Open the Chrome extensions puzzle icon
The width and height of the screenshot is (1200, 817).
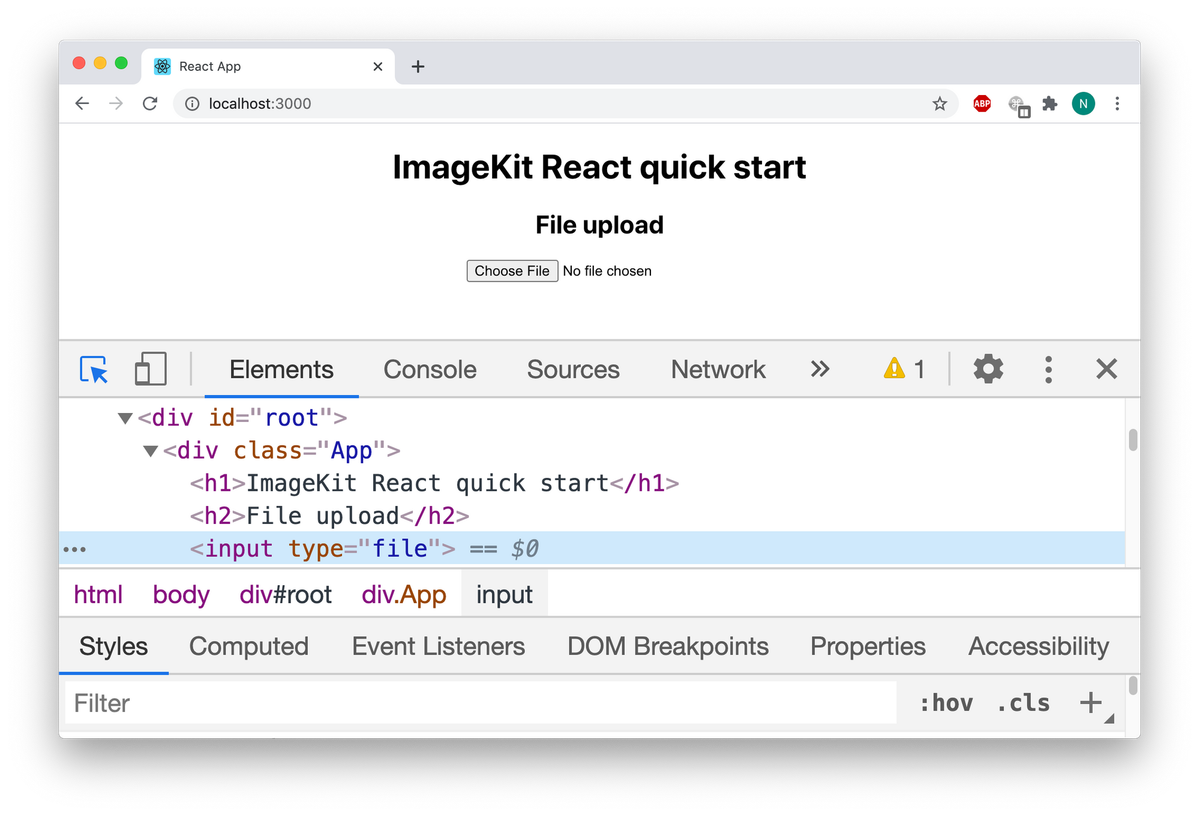click(1049, 104)
